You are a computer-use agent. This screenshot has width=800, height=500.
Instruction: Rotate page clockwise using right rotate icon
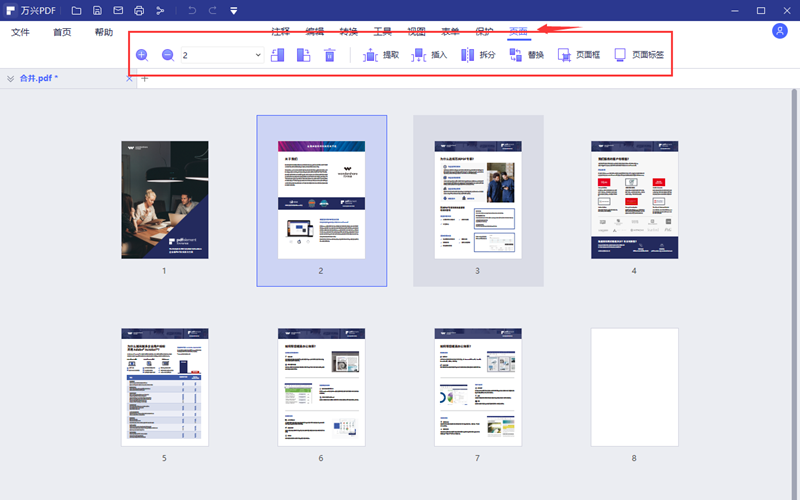point(304,55)
